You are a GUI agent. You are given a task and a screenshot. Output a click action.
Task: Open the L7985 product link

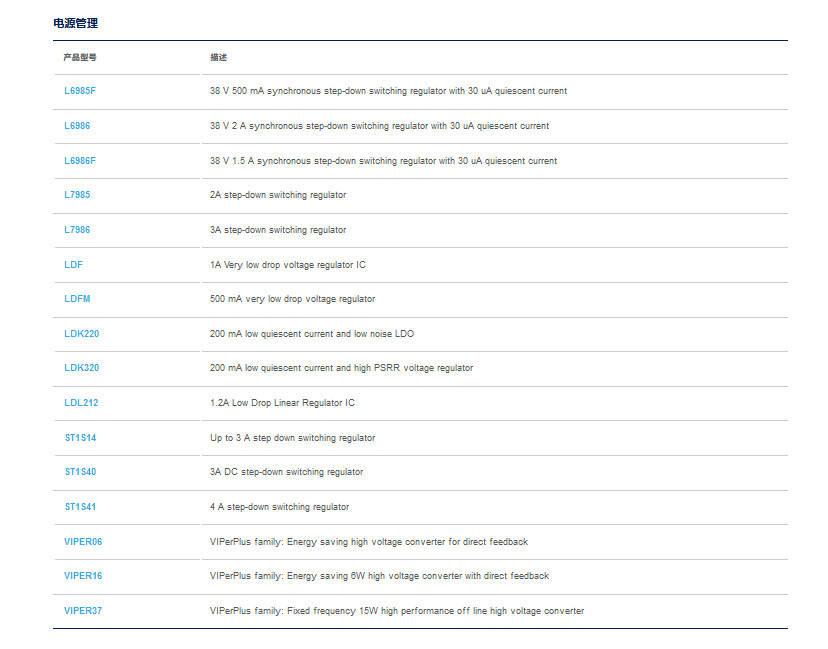[x=77, y=195]
